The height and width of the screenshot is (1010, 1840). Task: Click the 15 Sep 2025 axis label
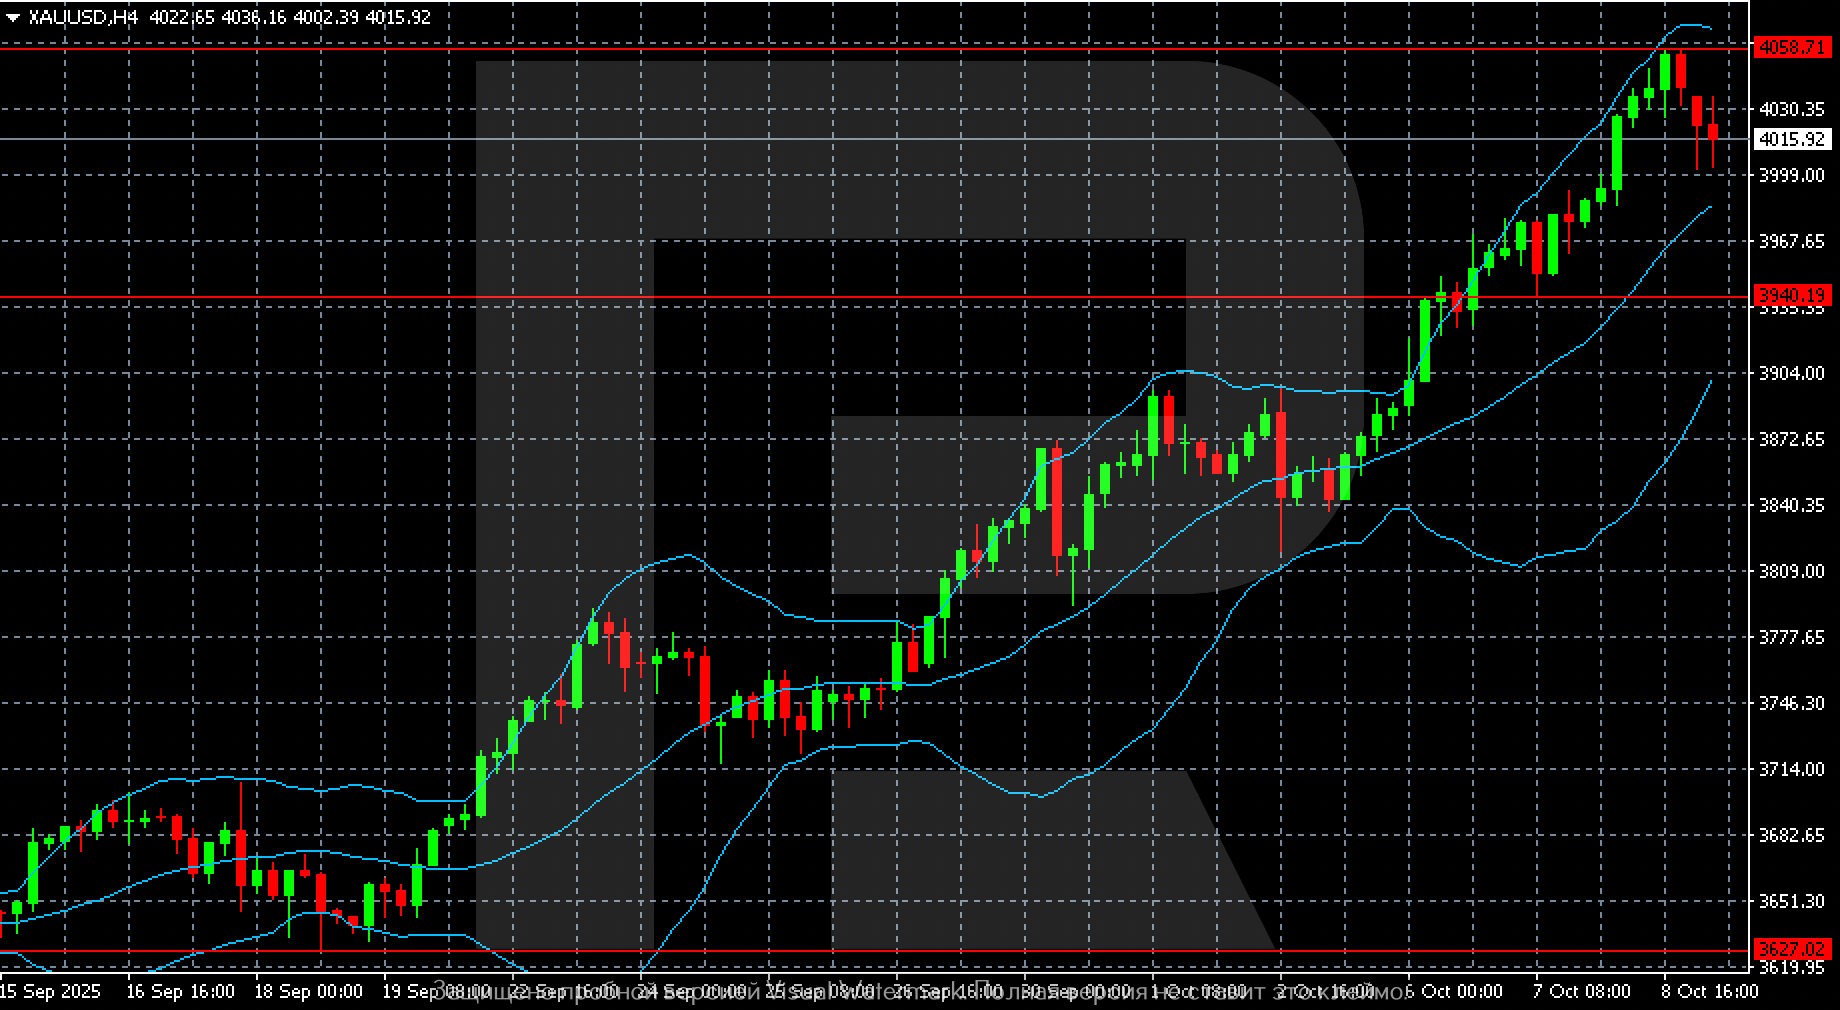(x=50, y=992)
